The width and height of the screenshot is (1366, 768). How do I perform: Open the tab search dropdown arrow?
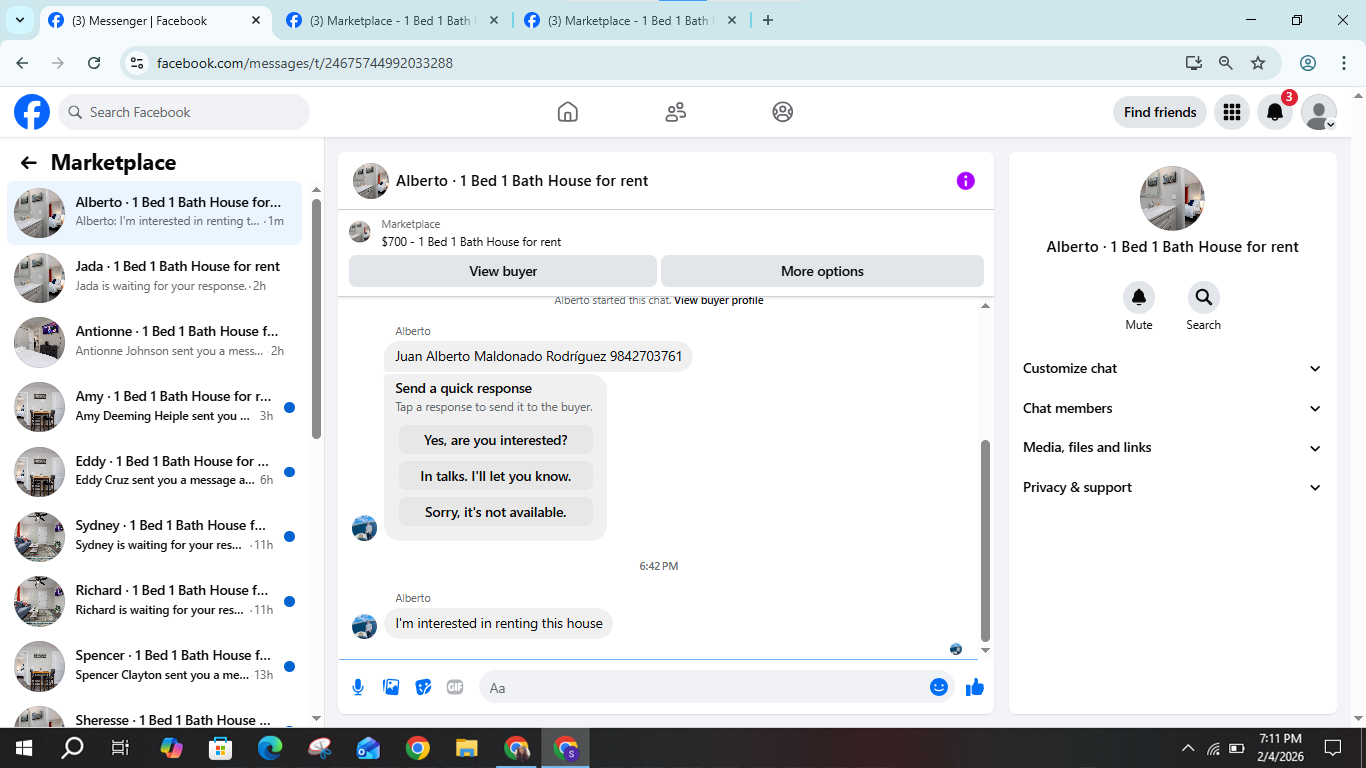20,20
